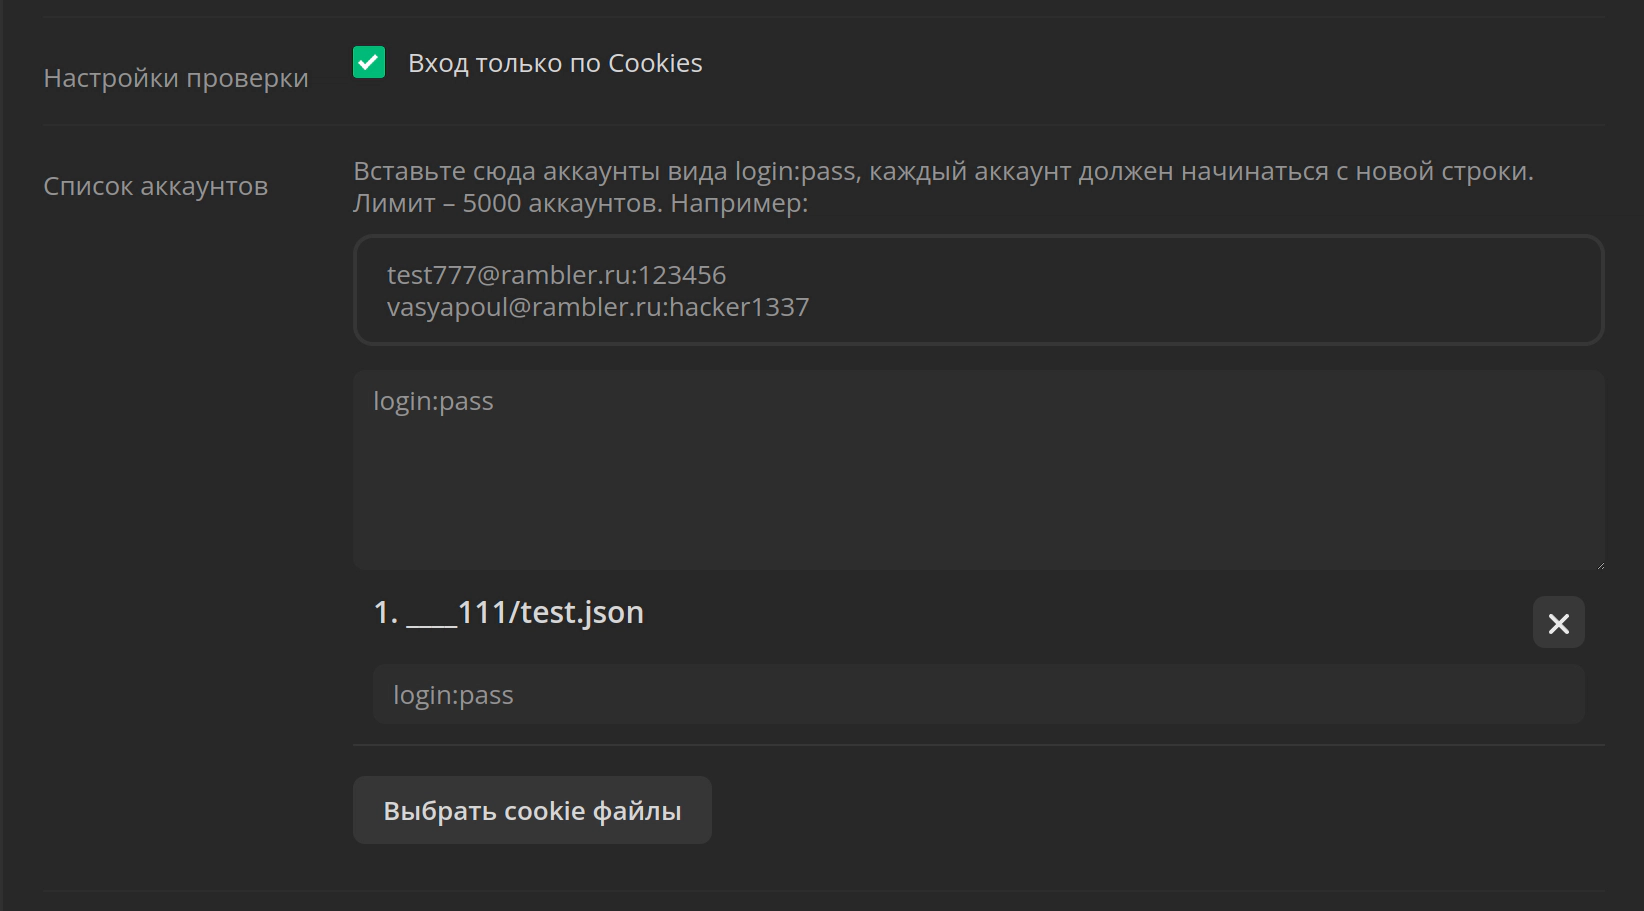Focus the large login:pass accounts textarea
The height and width of the screenshot is (911, 1644).
click(x=978, y=480)
